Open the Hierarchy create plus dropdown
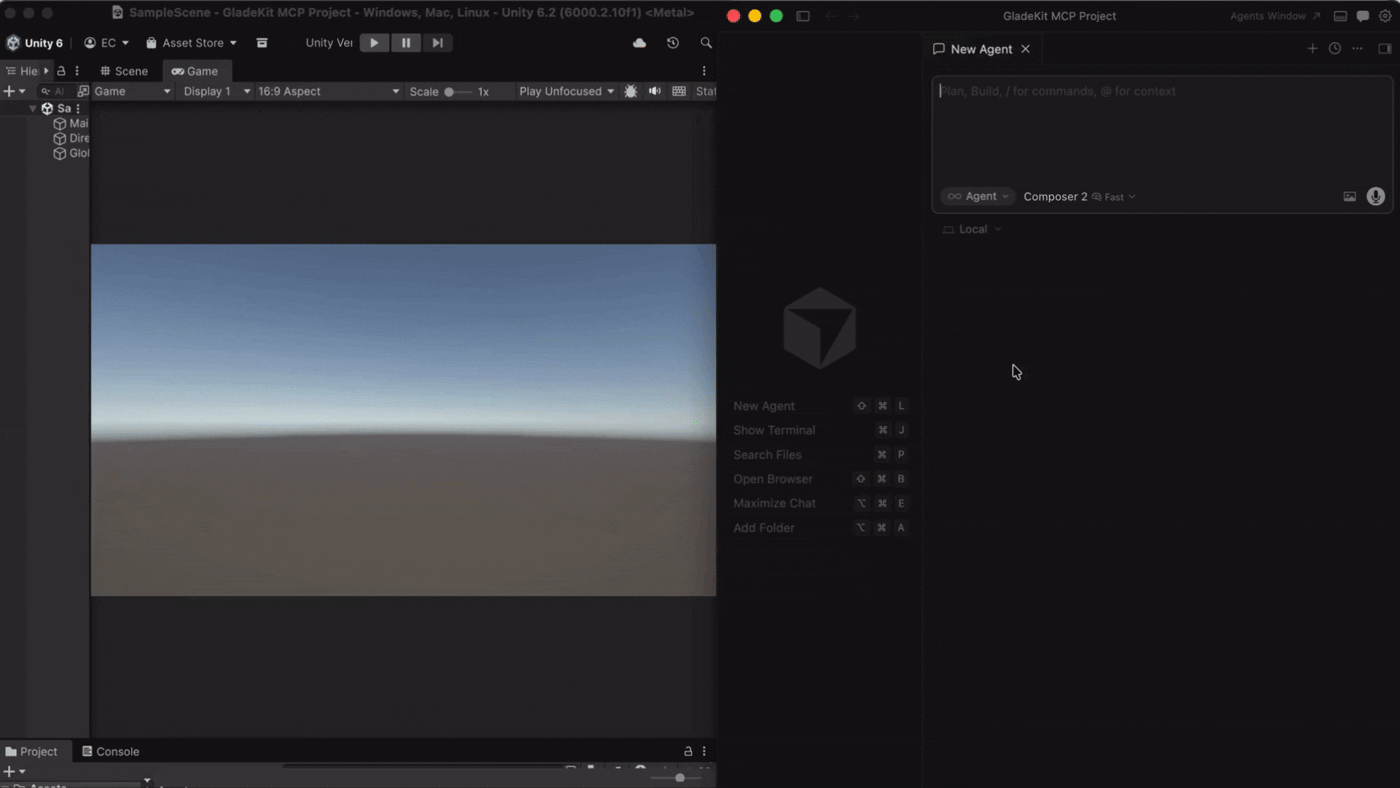 [14, 91]
